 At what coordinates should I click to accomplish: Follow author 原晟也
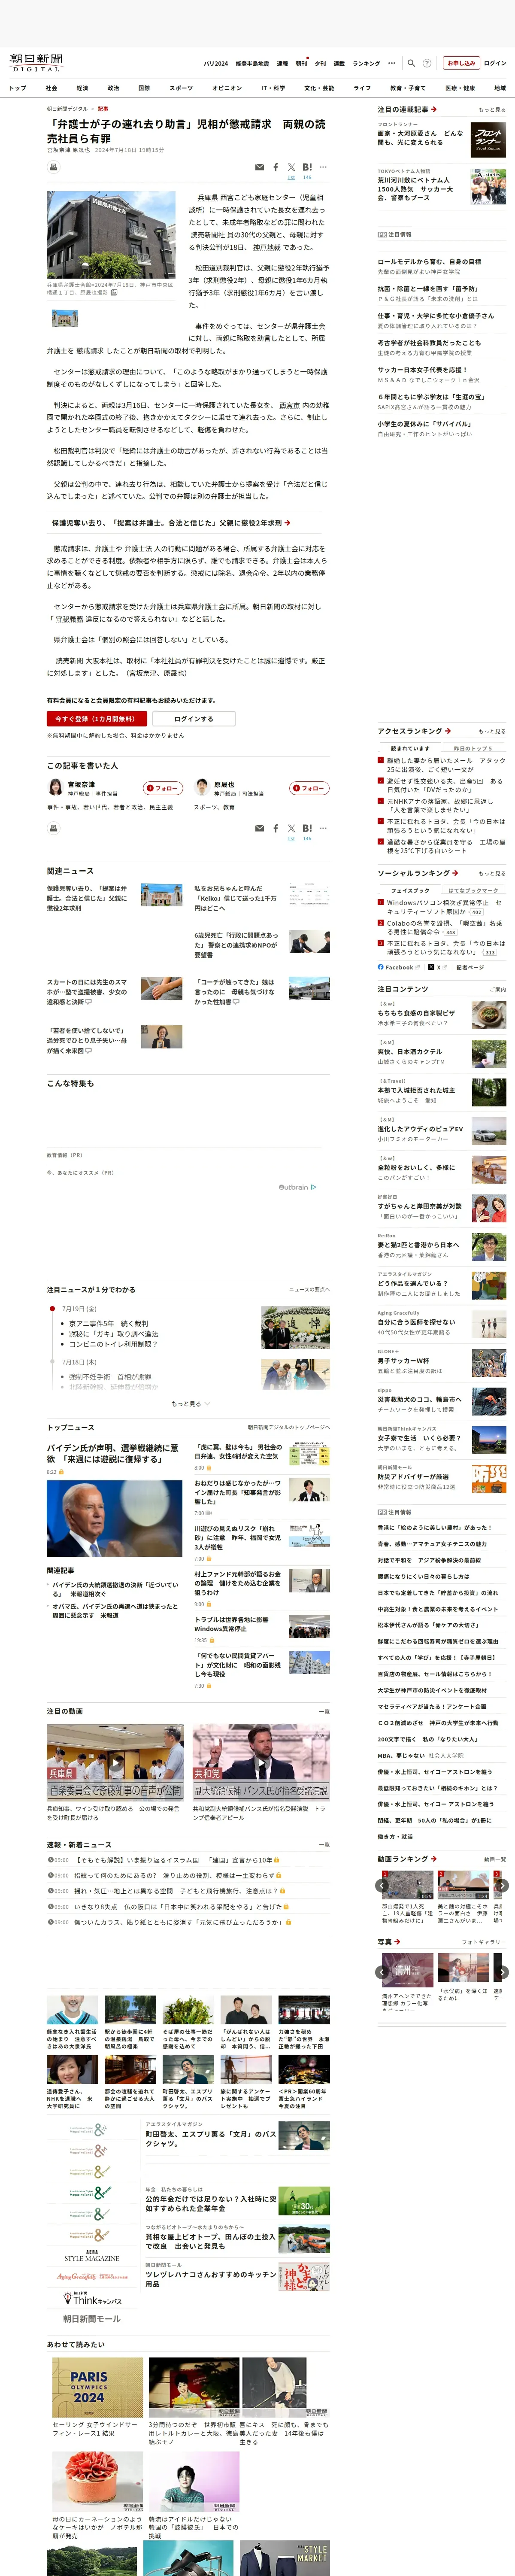[x=309, y=788]
